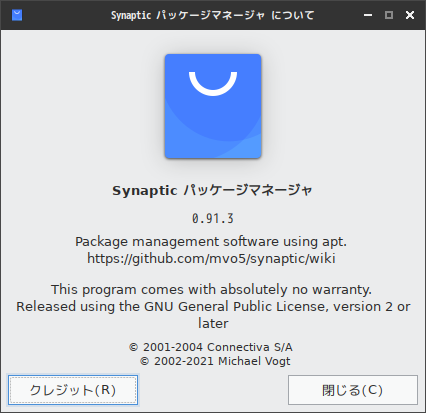Dismiss dialog using 閉じる(C) button

[x=353, y=390]
